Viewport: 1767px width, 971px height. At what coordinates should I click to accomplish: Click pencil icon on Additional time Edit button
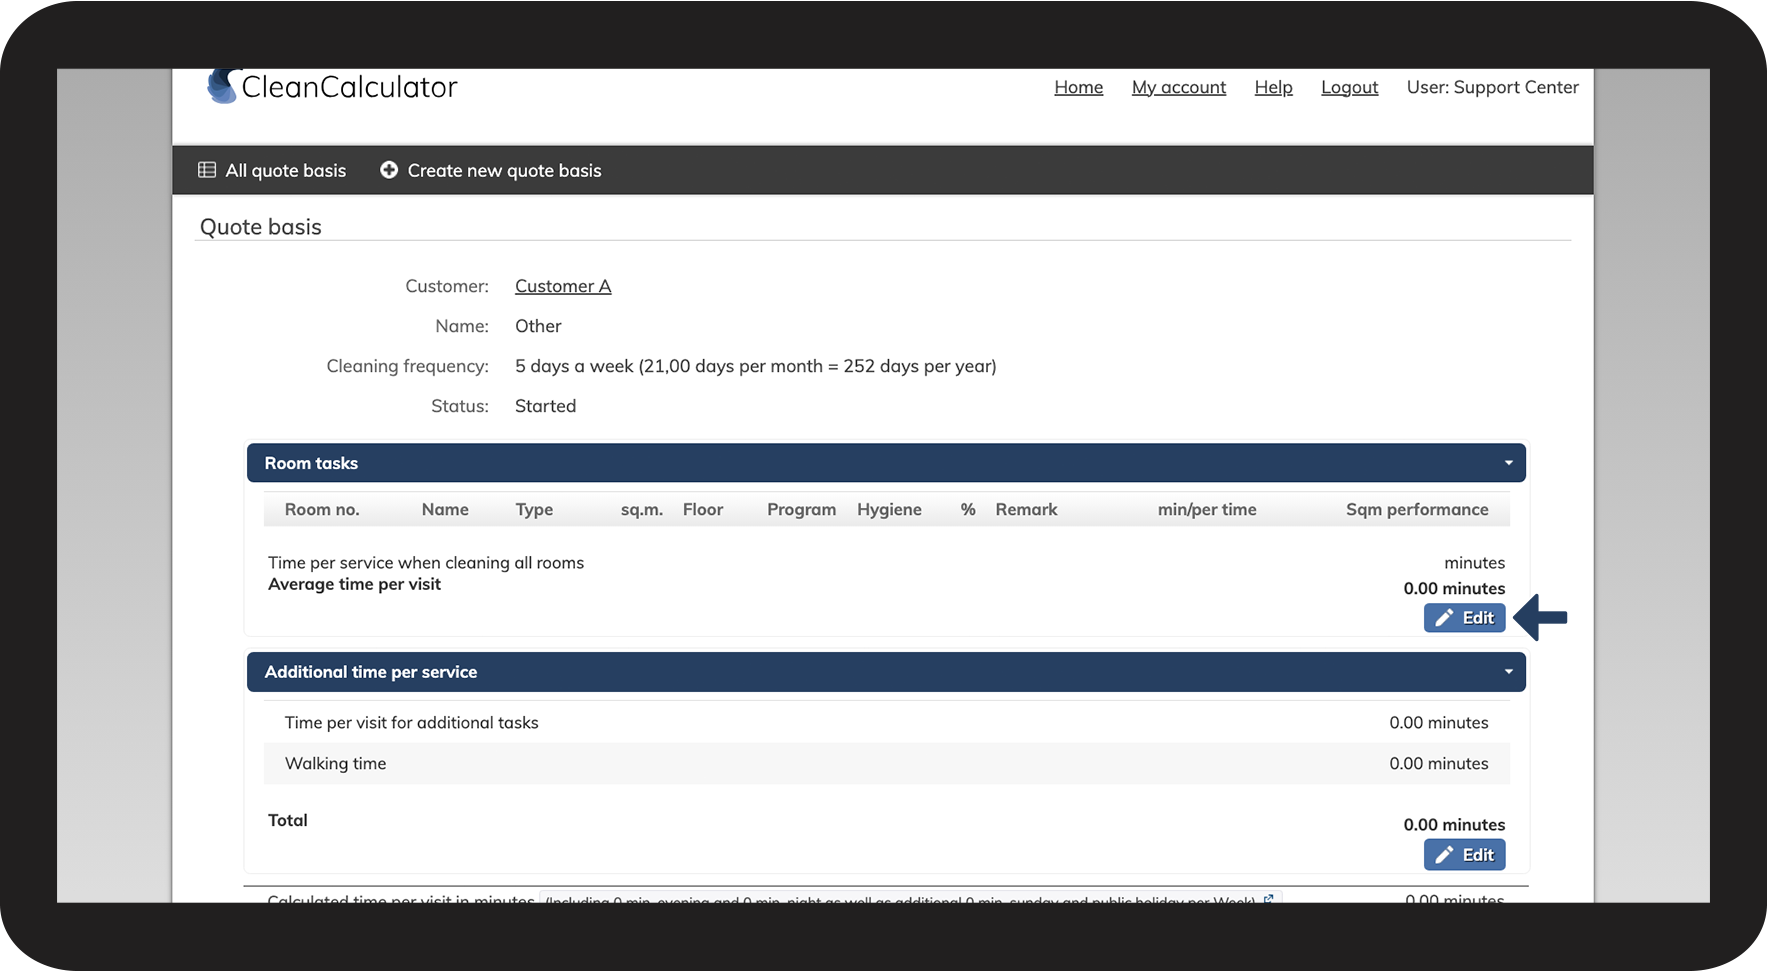(x=1444, y=855)
